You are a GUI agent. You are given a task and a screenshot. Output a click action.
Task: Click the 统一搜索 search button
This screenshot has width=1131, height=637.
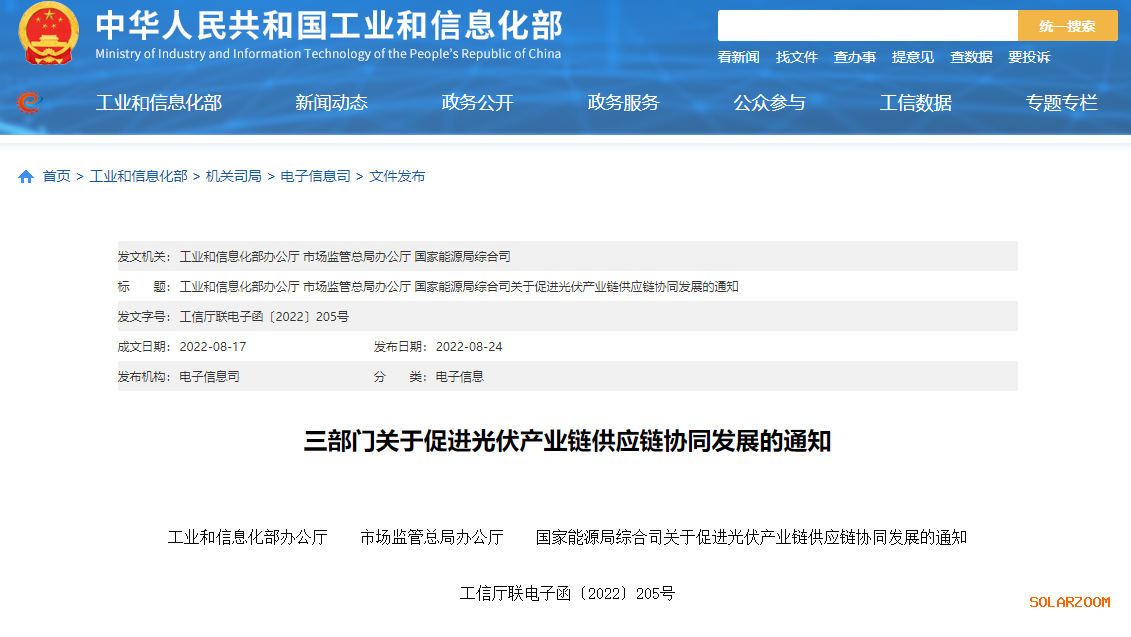point(1067,26)
